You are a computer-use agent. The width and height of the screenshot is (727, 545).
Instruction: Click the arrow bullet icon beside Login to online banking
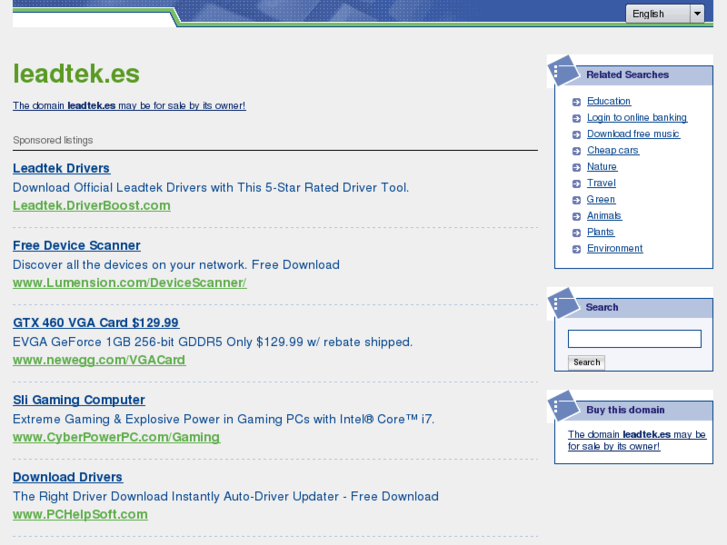coord(576,118)
